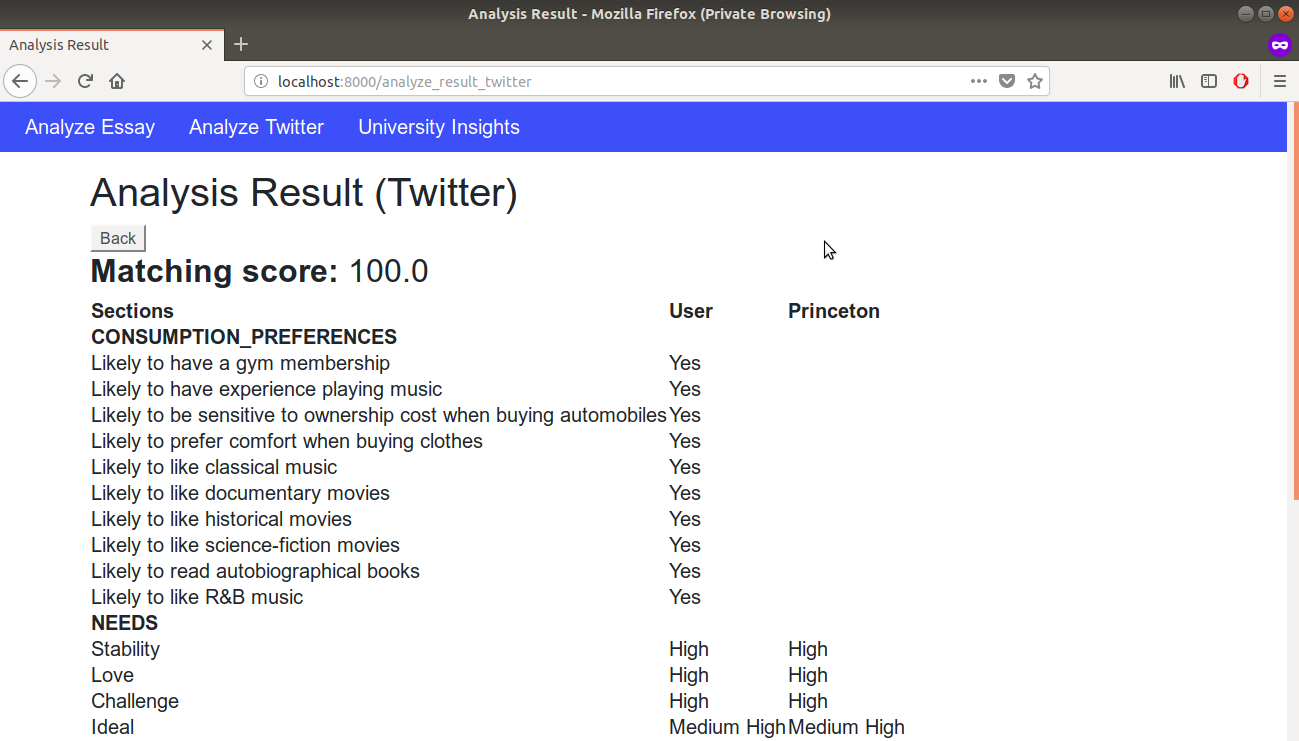The width and height of the screenshot is (1299, 741).
Task: Click the Back button
Action: pos(118,238)
